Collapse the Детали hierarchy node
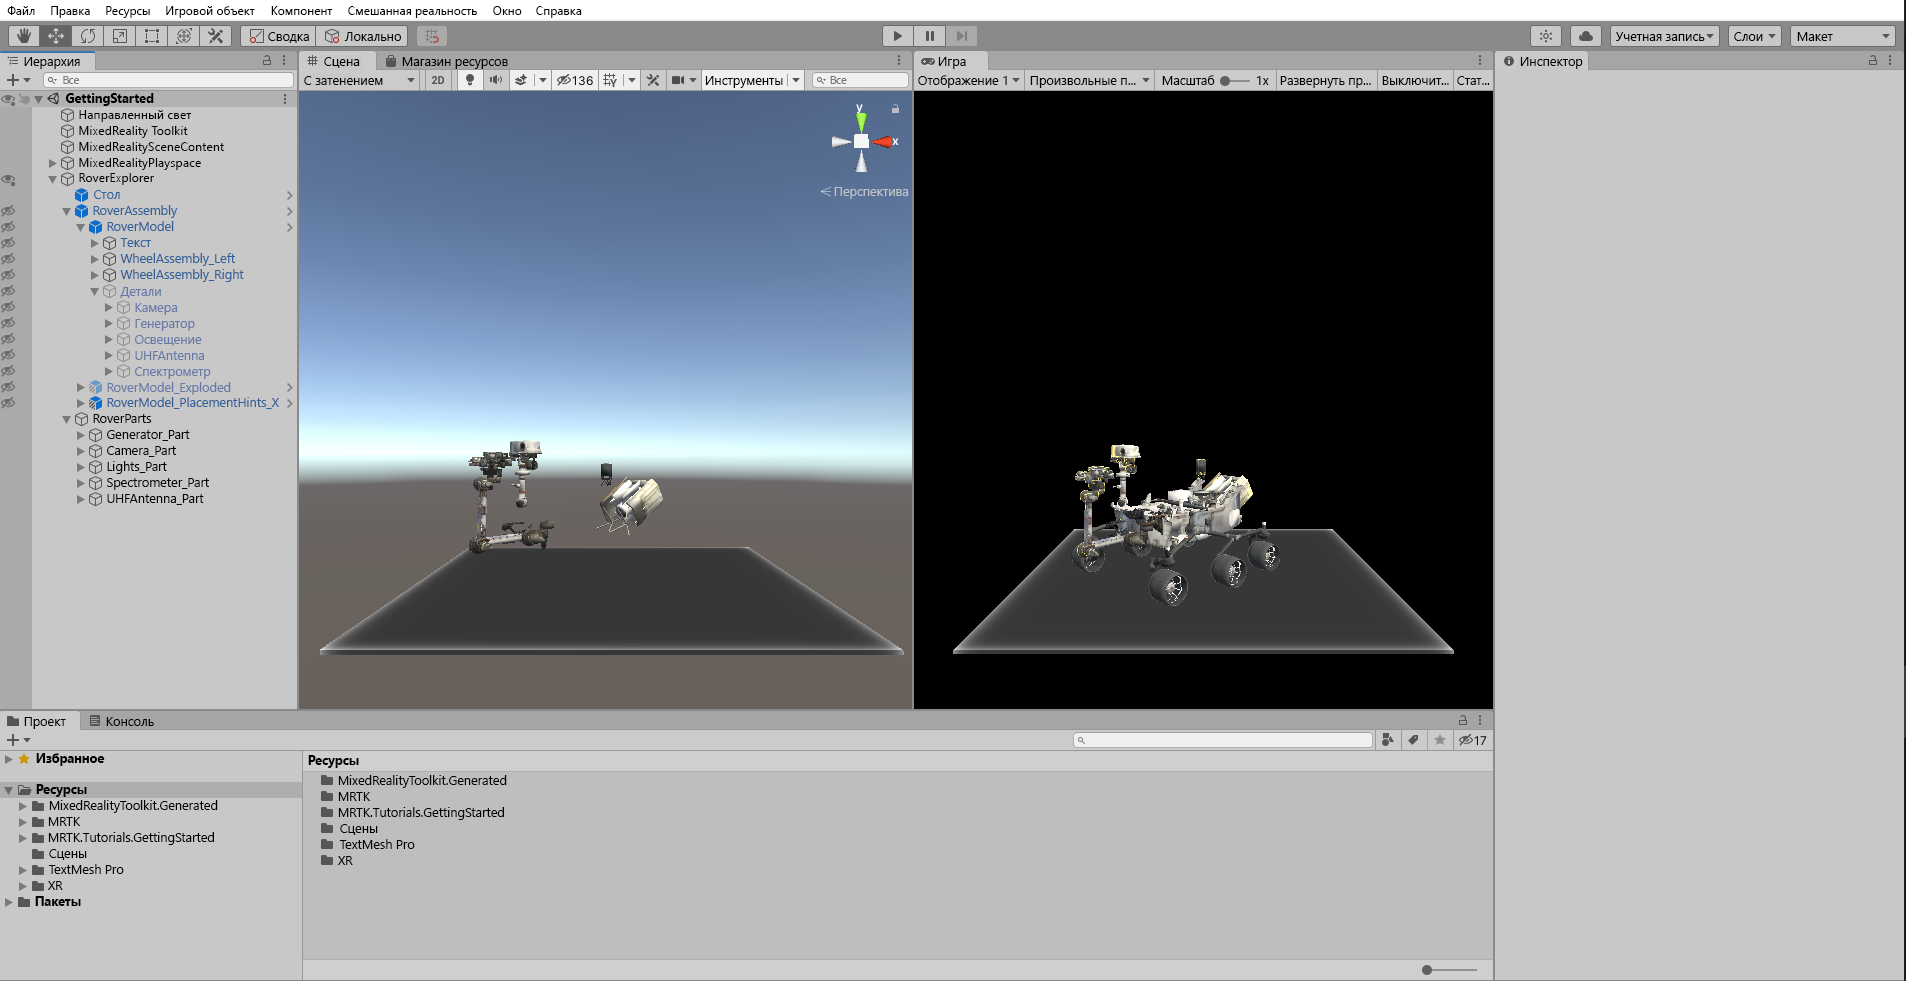This screenshot has height=981, width=1906. pos(95,292)
